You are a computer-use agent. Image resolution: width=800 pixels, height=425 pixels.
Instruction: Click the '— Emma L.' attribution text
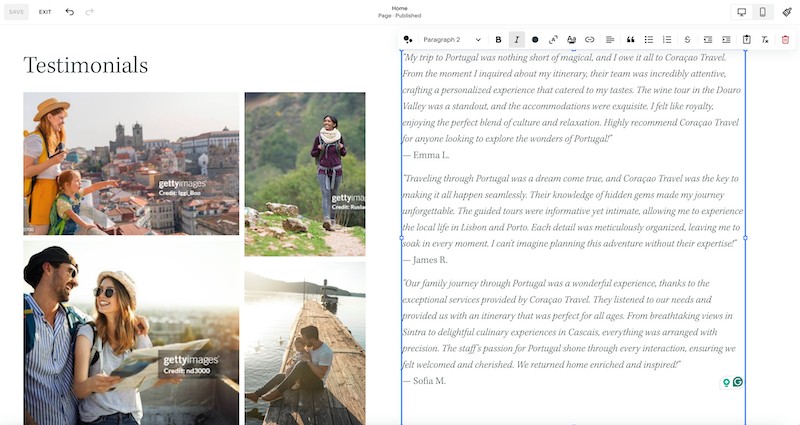point(426,155)
